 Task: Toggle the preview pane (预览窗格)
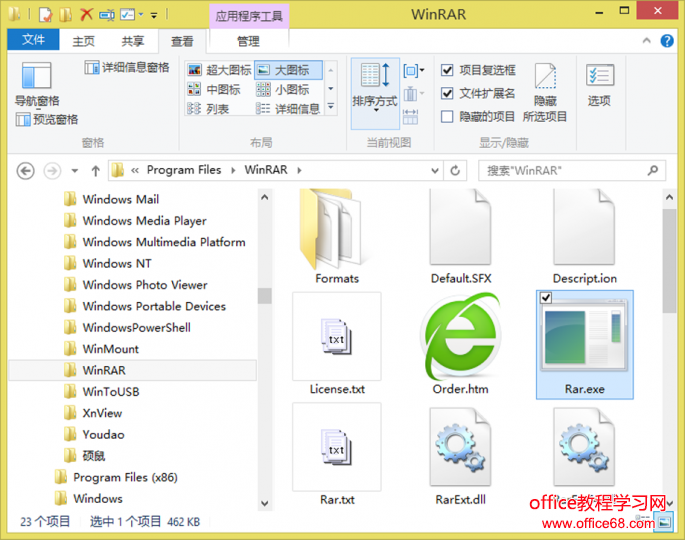[47, 119]
